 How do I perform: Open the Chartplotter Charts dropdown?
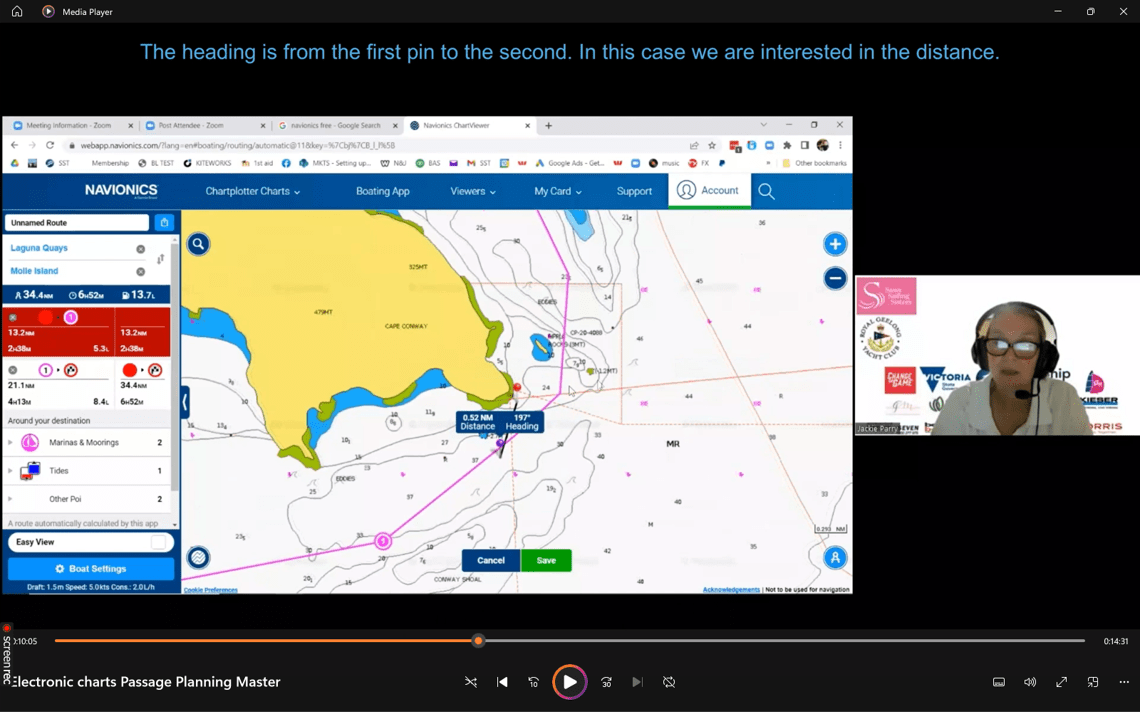coord(254,190)
